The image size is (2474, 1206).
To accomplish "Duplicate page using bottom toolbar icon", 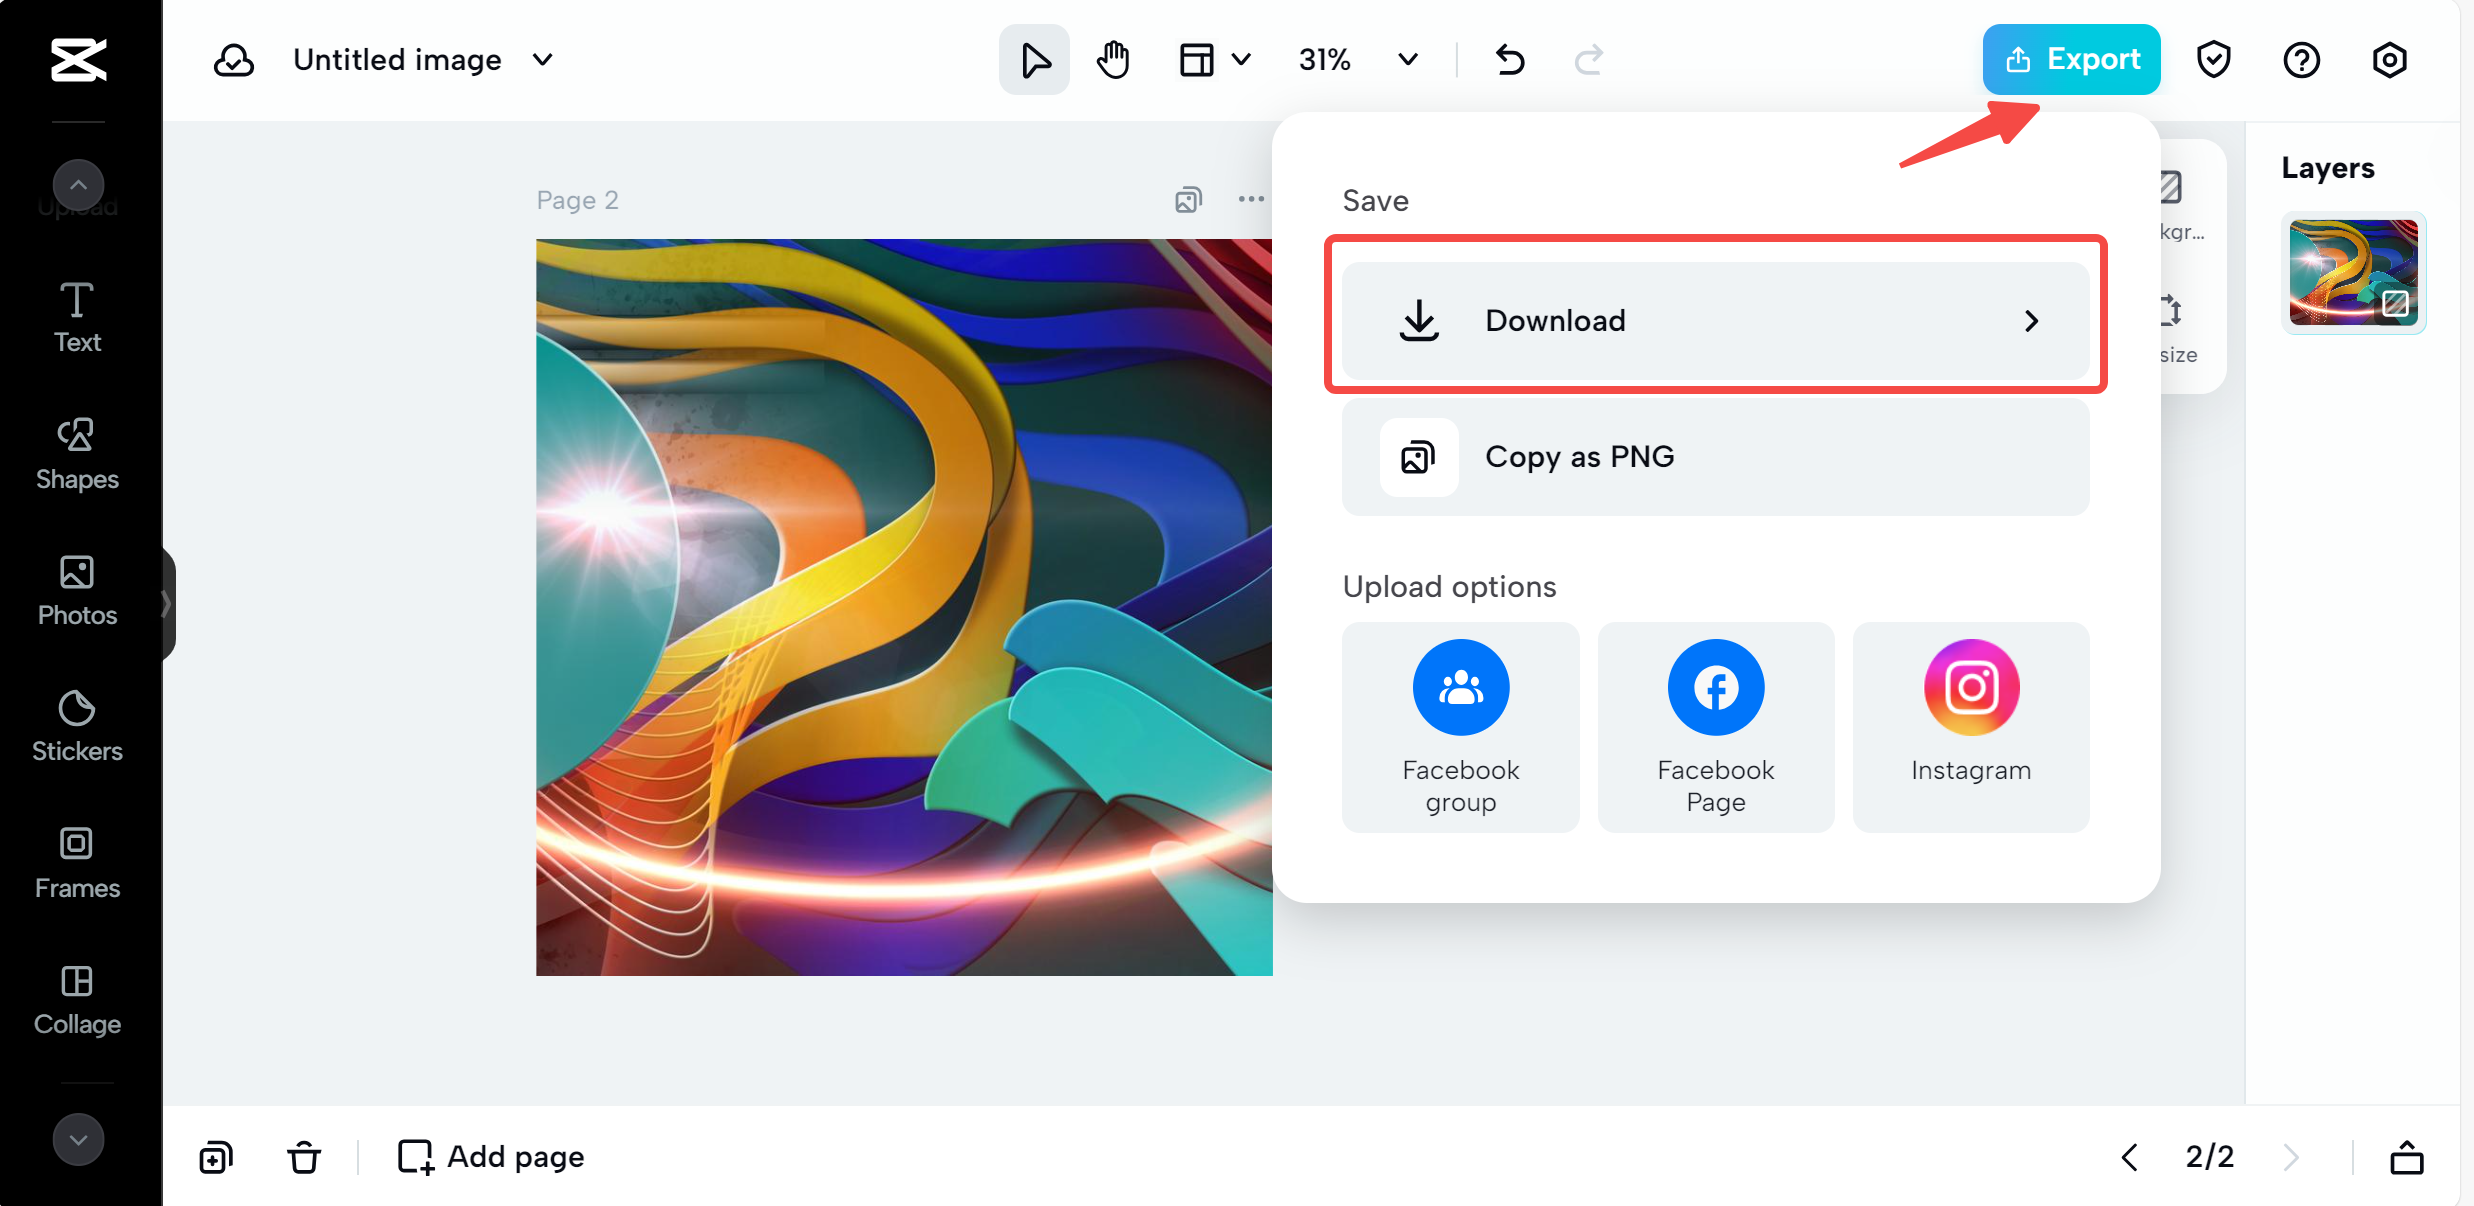I will coord(216,1157).
